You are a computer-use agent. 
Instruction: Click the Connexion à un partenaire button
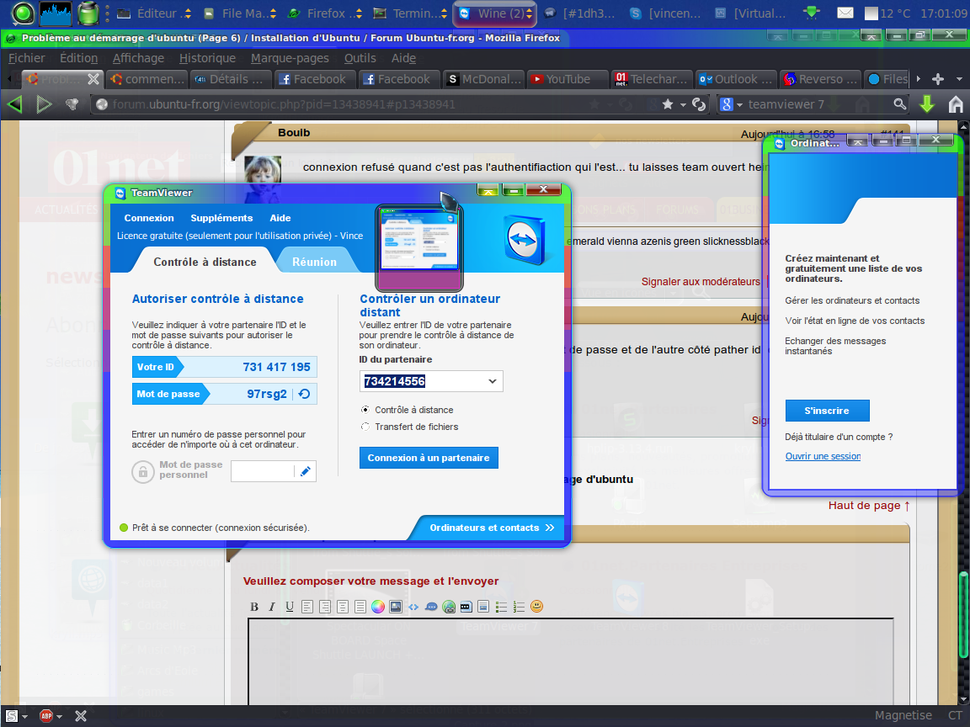click(x=429, y=458)
